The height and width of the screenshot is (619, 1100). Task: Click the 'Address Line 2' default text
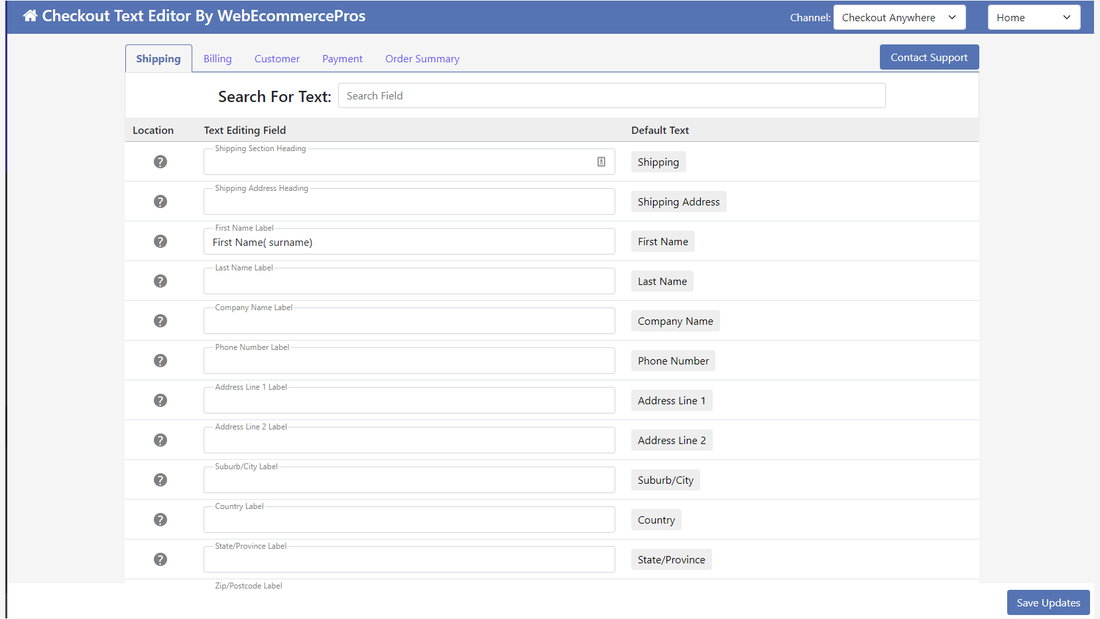(x=671, y=440)
